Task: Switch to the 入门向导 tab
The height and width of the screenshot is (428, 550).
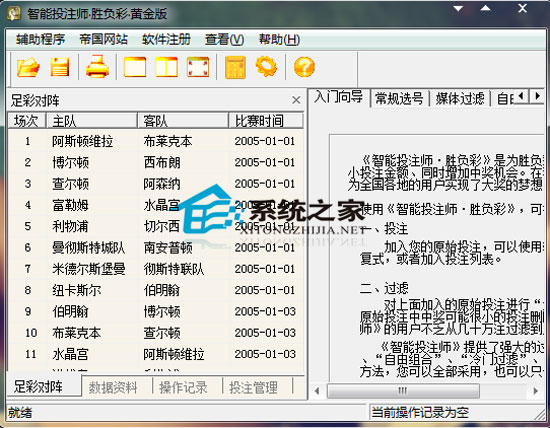Action: tap(338, 97)
